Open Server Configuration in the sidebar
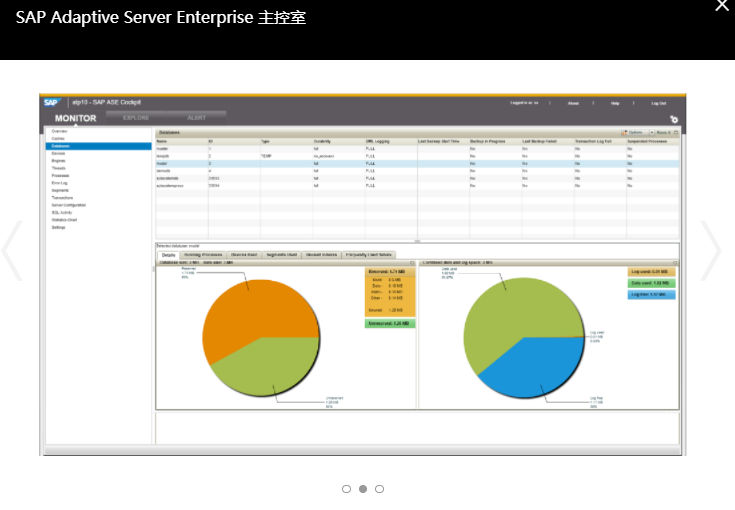This screenshot has height=510, width=735. (68, 205)
